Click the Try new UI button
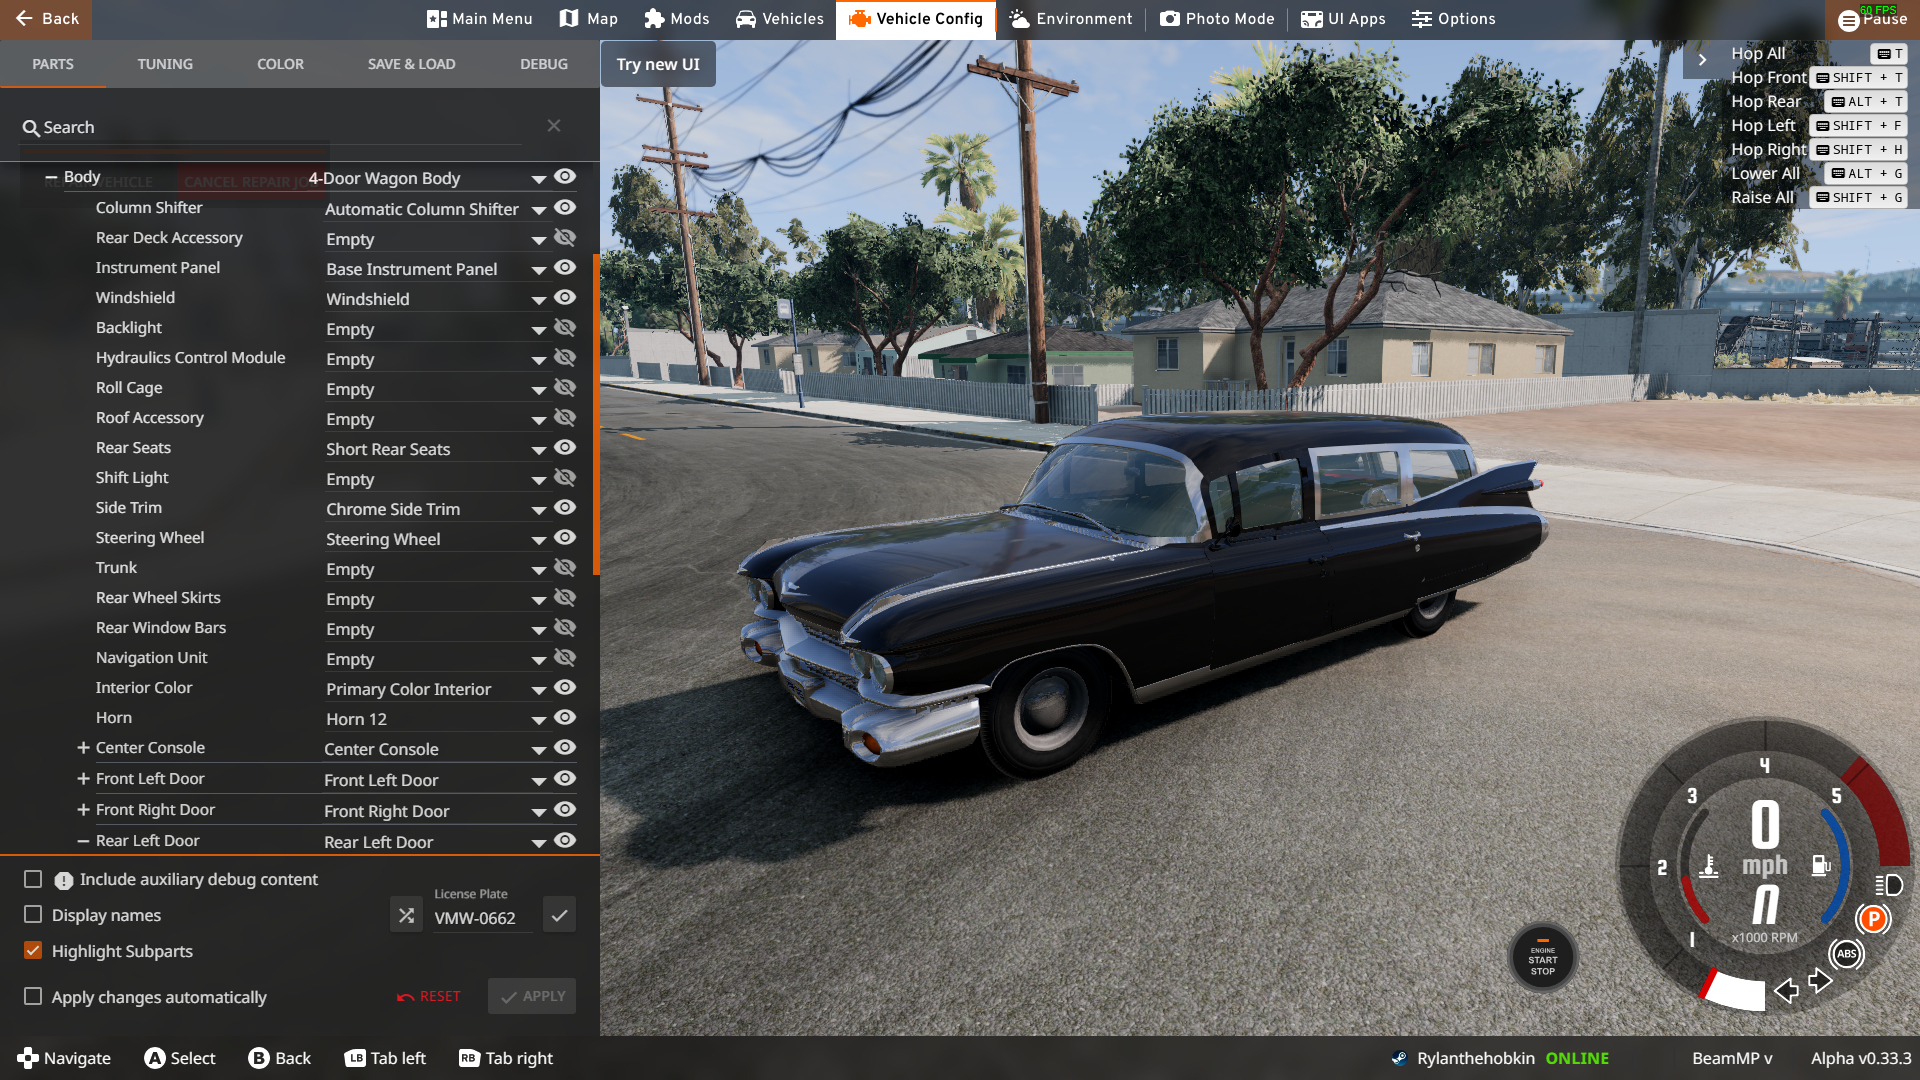Viewport: 1920px width, 1080px height. pyautogui.click(x=658, y=64)
